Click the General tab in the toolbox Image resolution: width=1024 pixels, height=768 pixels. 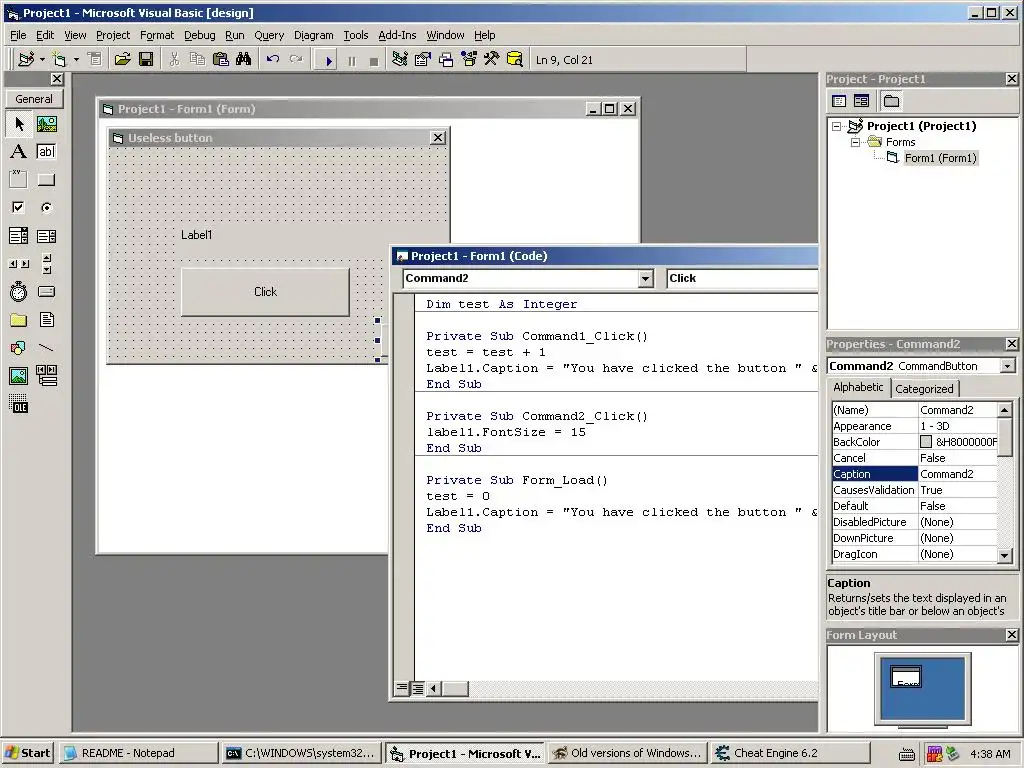34,99
